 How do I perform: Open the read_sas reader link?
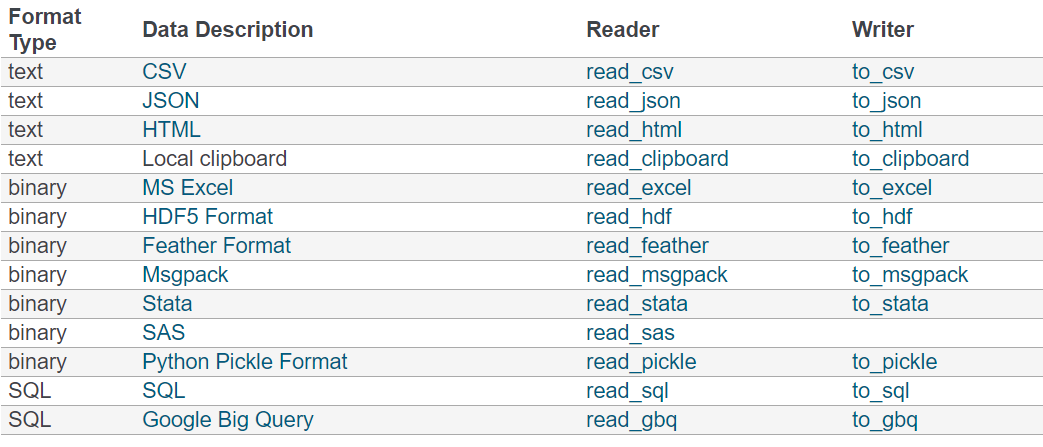coord(630,333)
